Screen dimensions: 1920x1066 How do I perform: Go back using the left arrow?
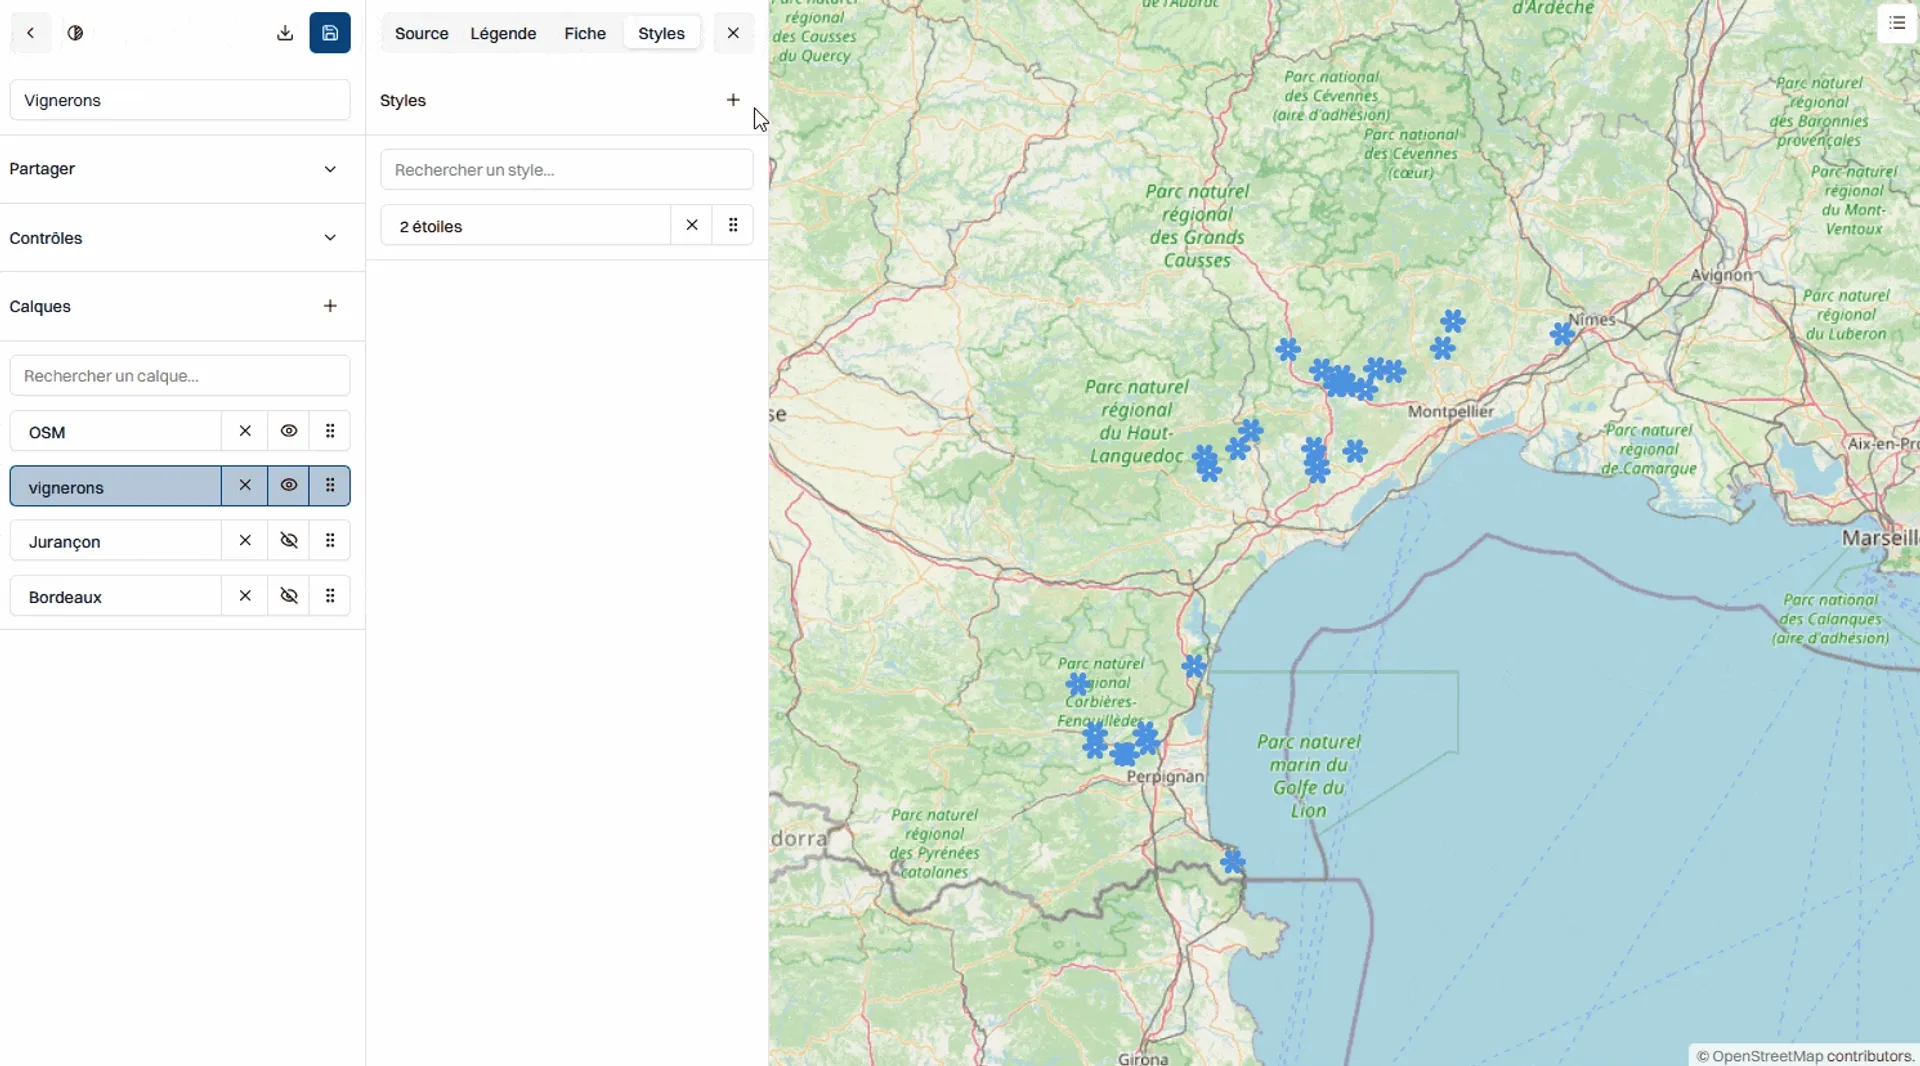pos(31,33)
